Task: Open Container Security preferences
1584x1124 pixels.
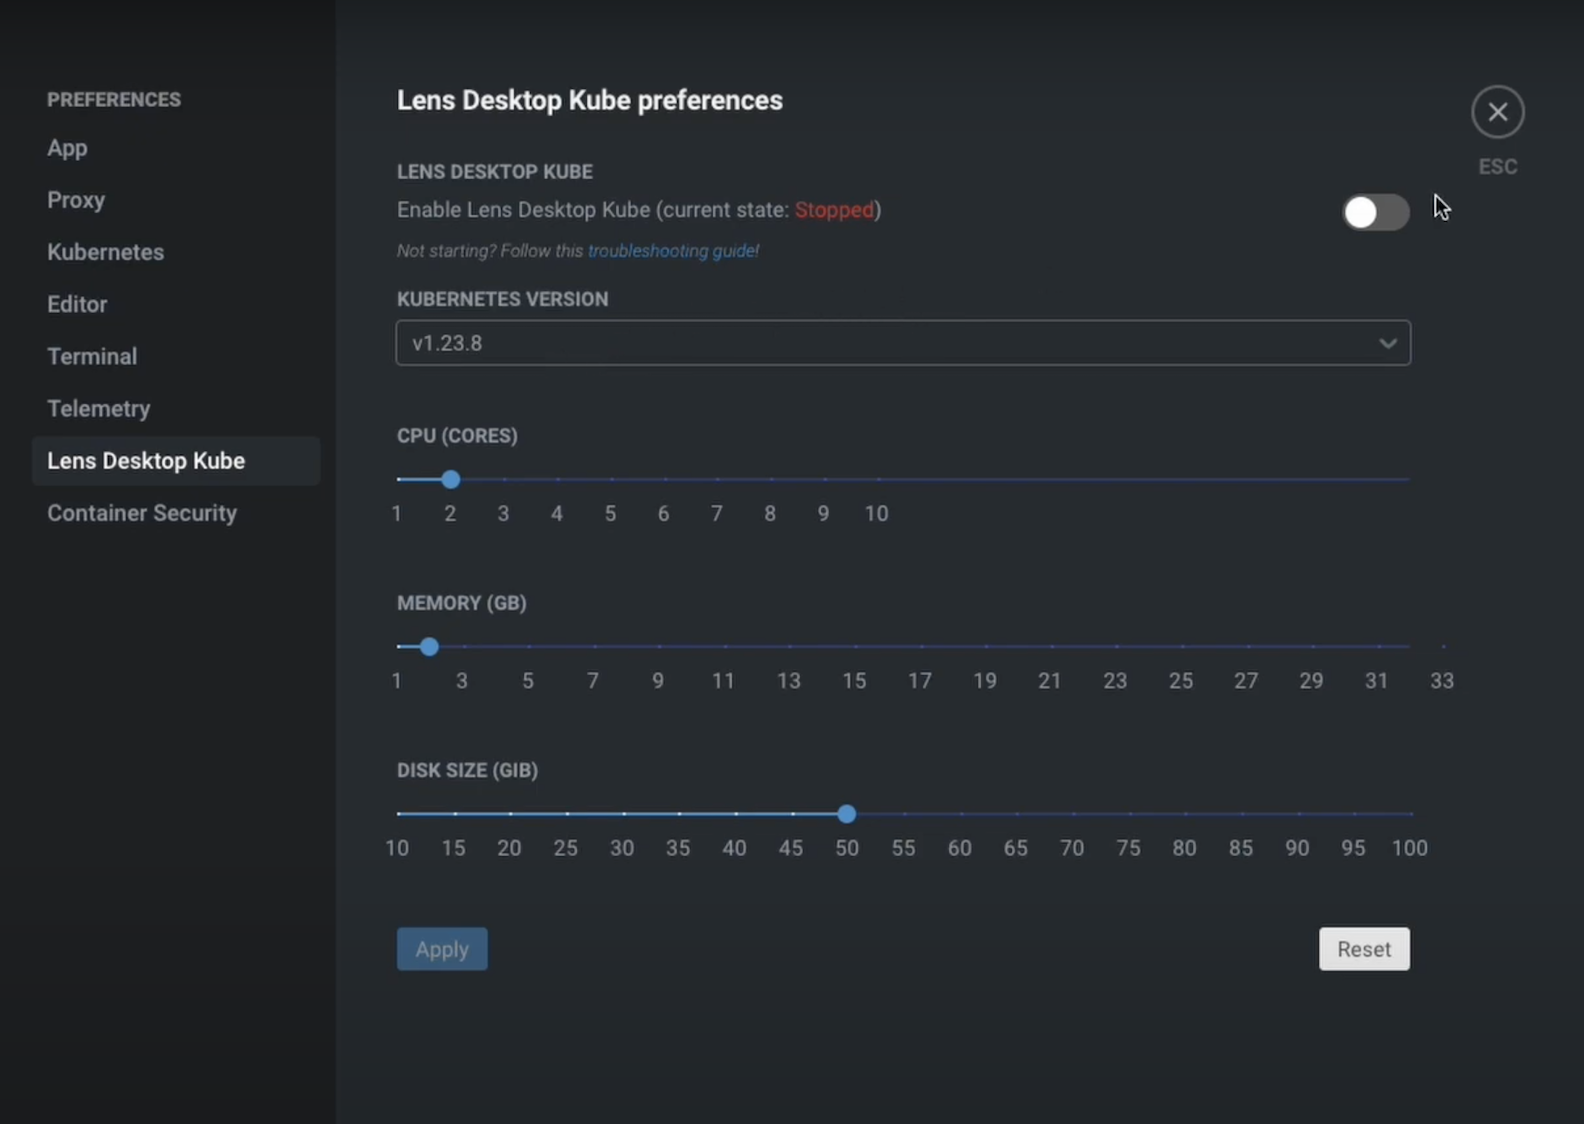Action: pyautogui.click(x=142, y=513)
